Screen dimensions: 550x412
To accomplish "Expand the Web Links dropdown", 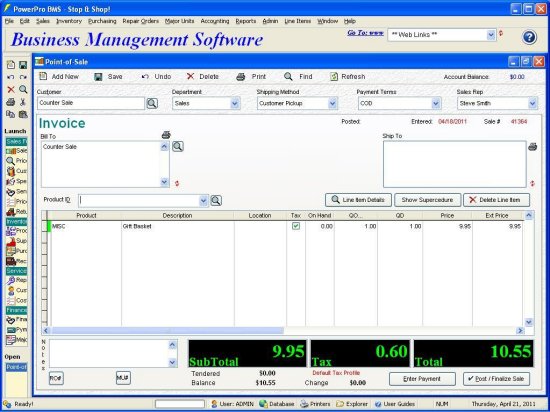I will point(491,35).
